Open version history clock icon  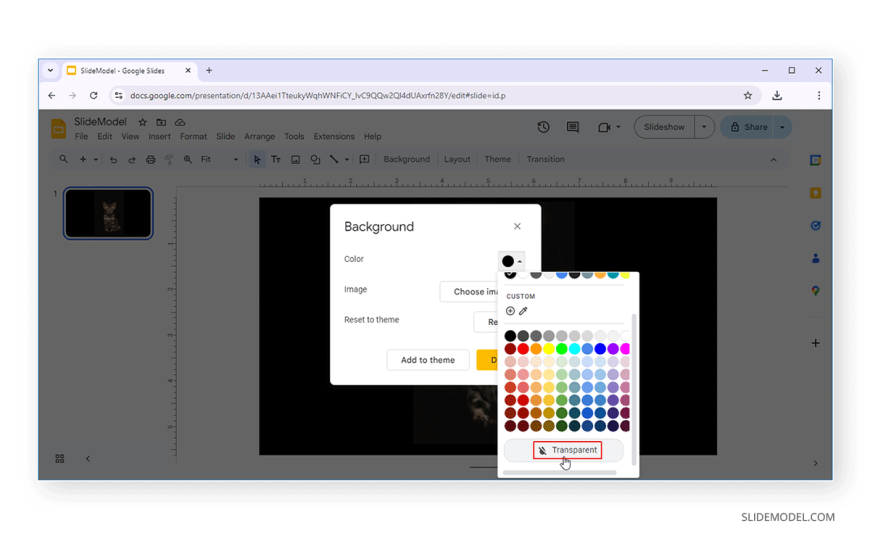(x=543, y=127)
